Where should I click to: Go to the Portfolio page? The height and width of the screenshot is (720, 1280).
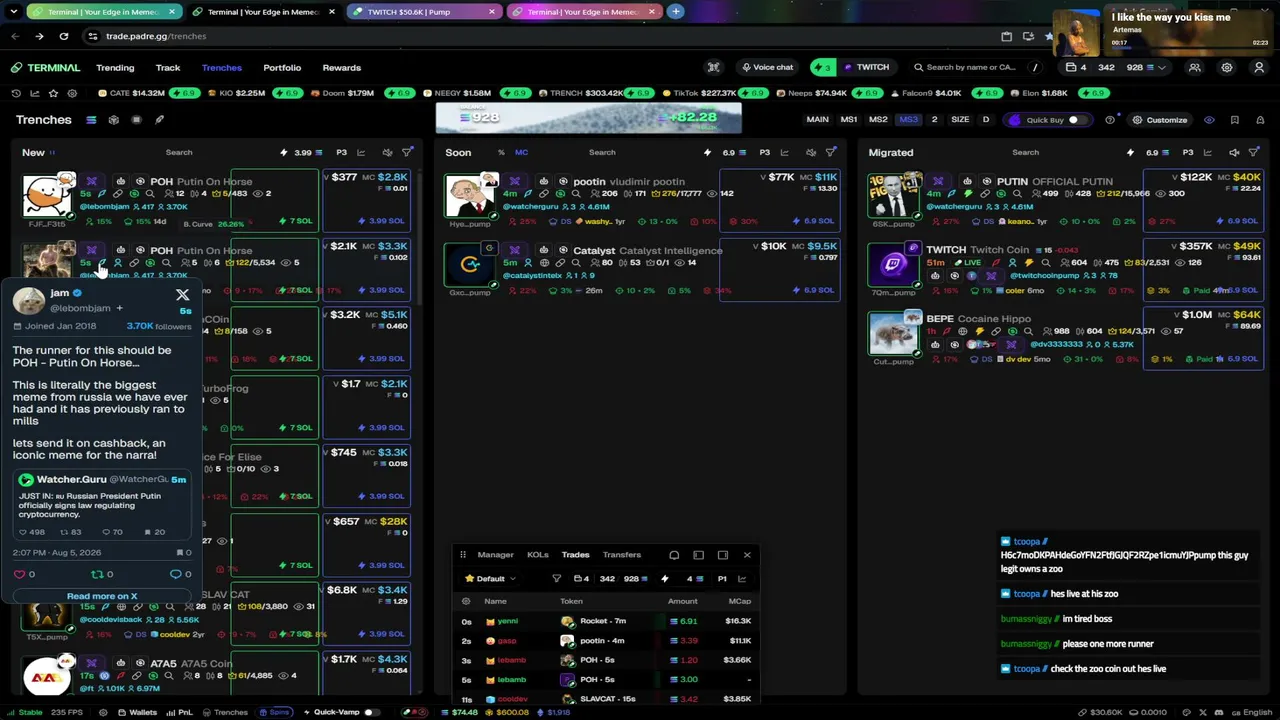[x=282, y=68]
